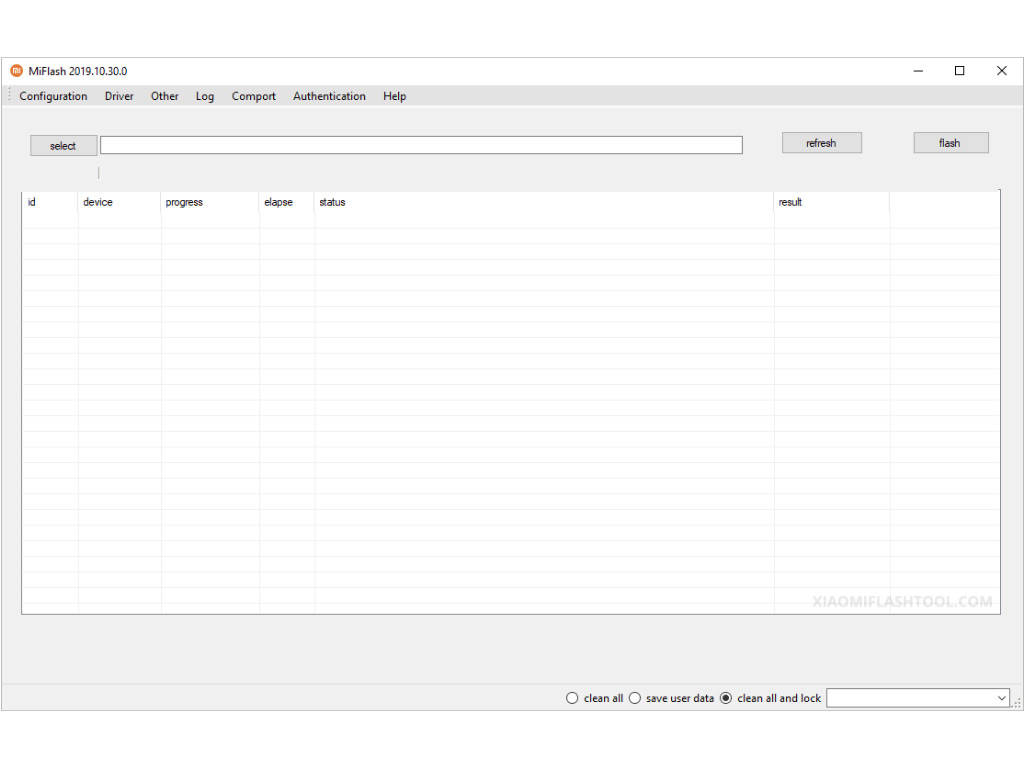Screen dimensions: 1024x768
Task: Open the Log menu
Action: (205, 97)
